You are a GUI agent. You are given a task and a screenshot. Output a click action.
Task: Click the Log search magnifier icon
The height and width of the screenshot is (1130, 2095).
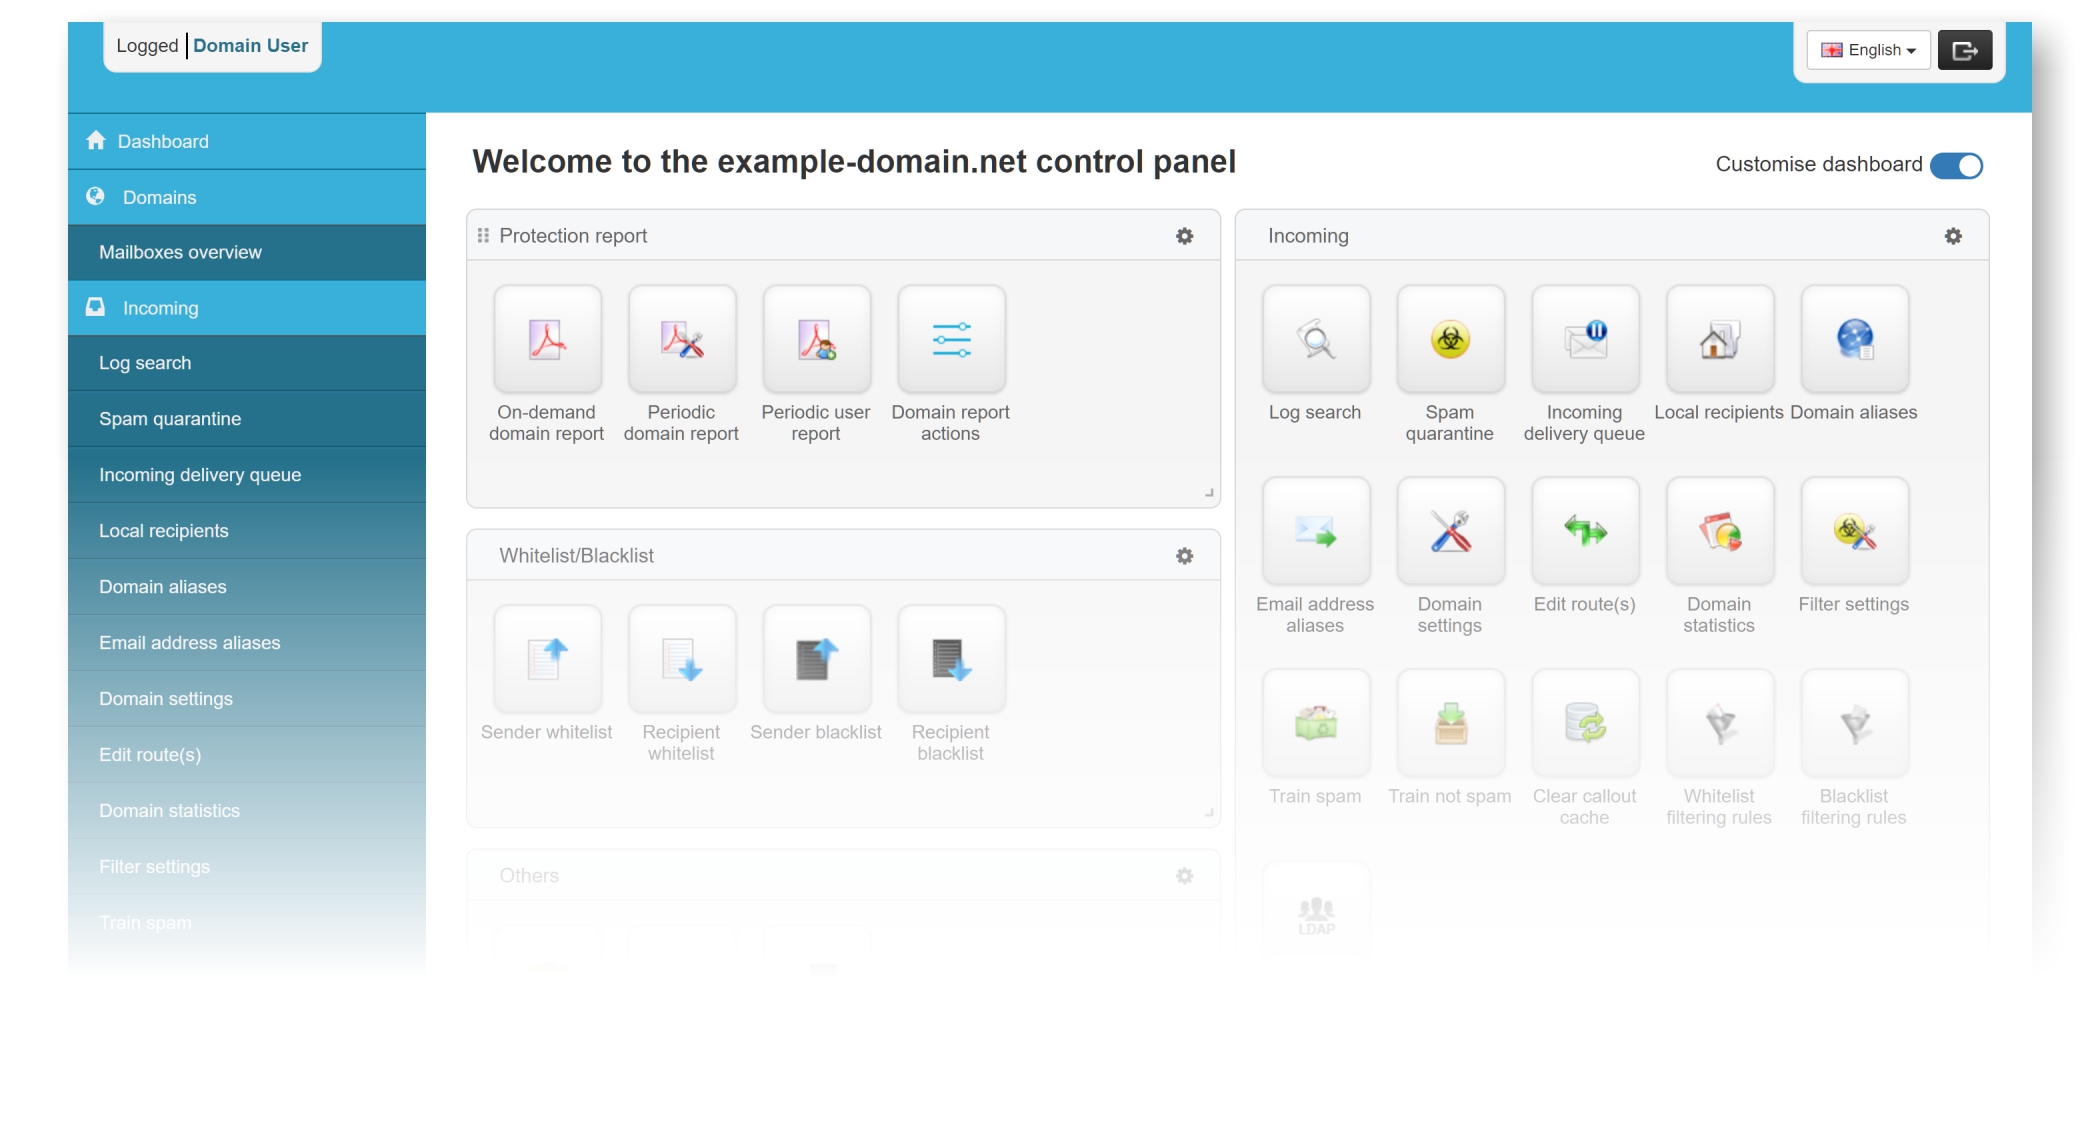click(x=1316, y=340)
